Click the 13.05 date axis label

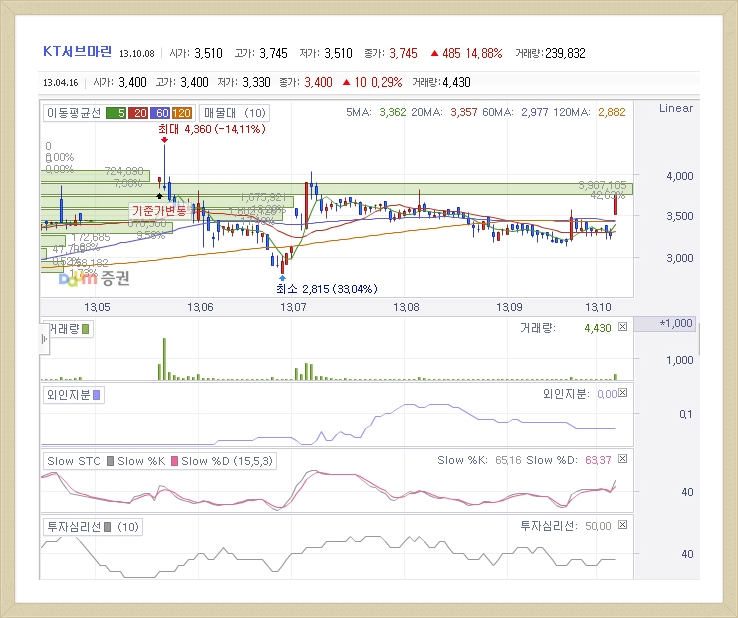click(x=97, y=307)
